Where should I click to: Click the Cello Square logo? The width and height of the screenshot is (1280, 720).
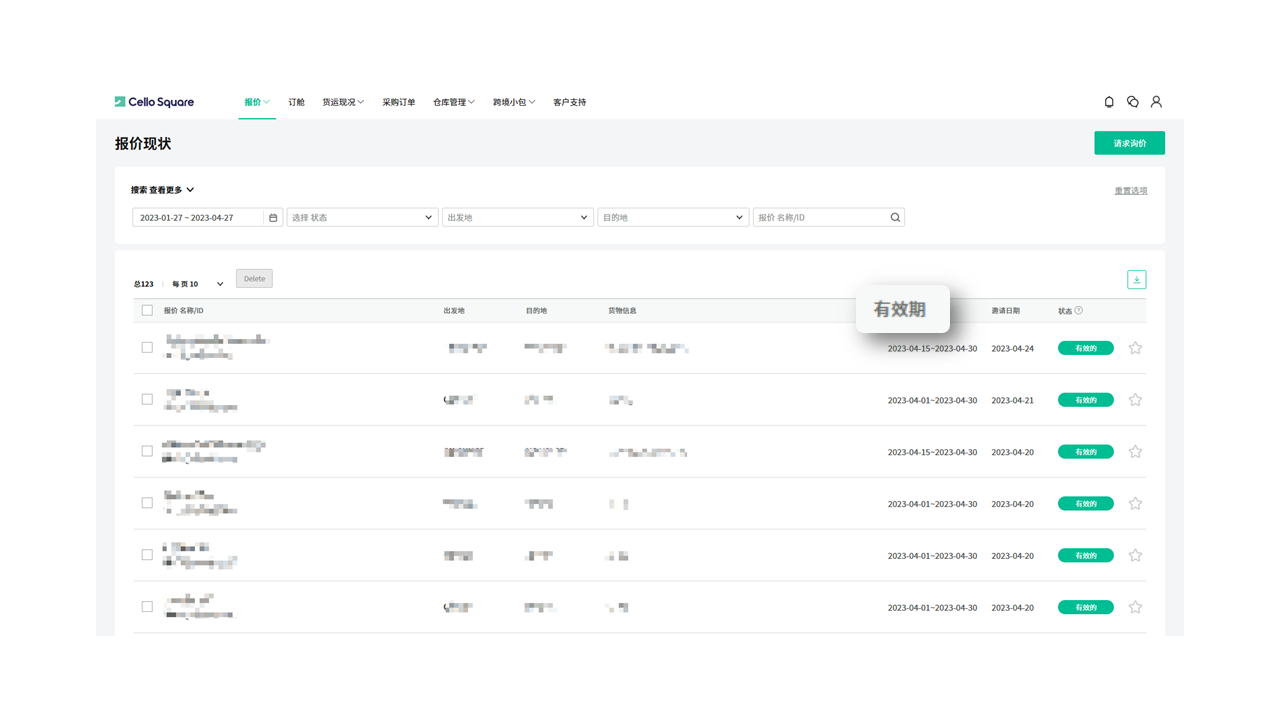(x=154, y=102)
